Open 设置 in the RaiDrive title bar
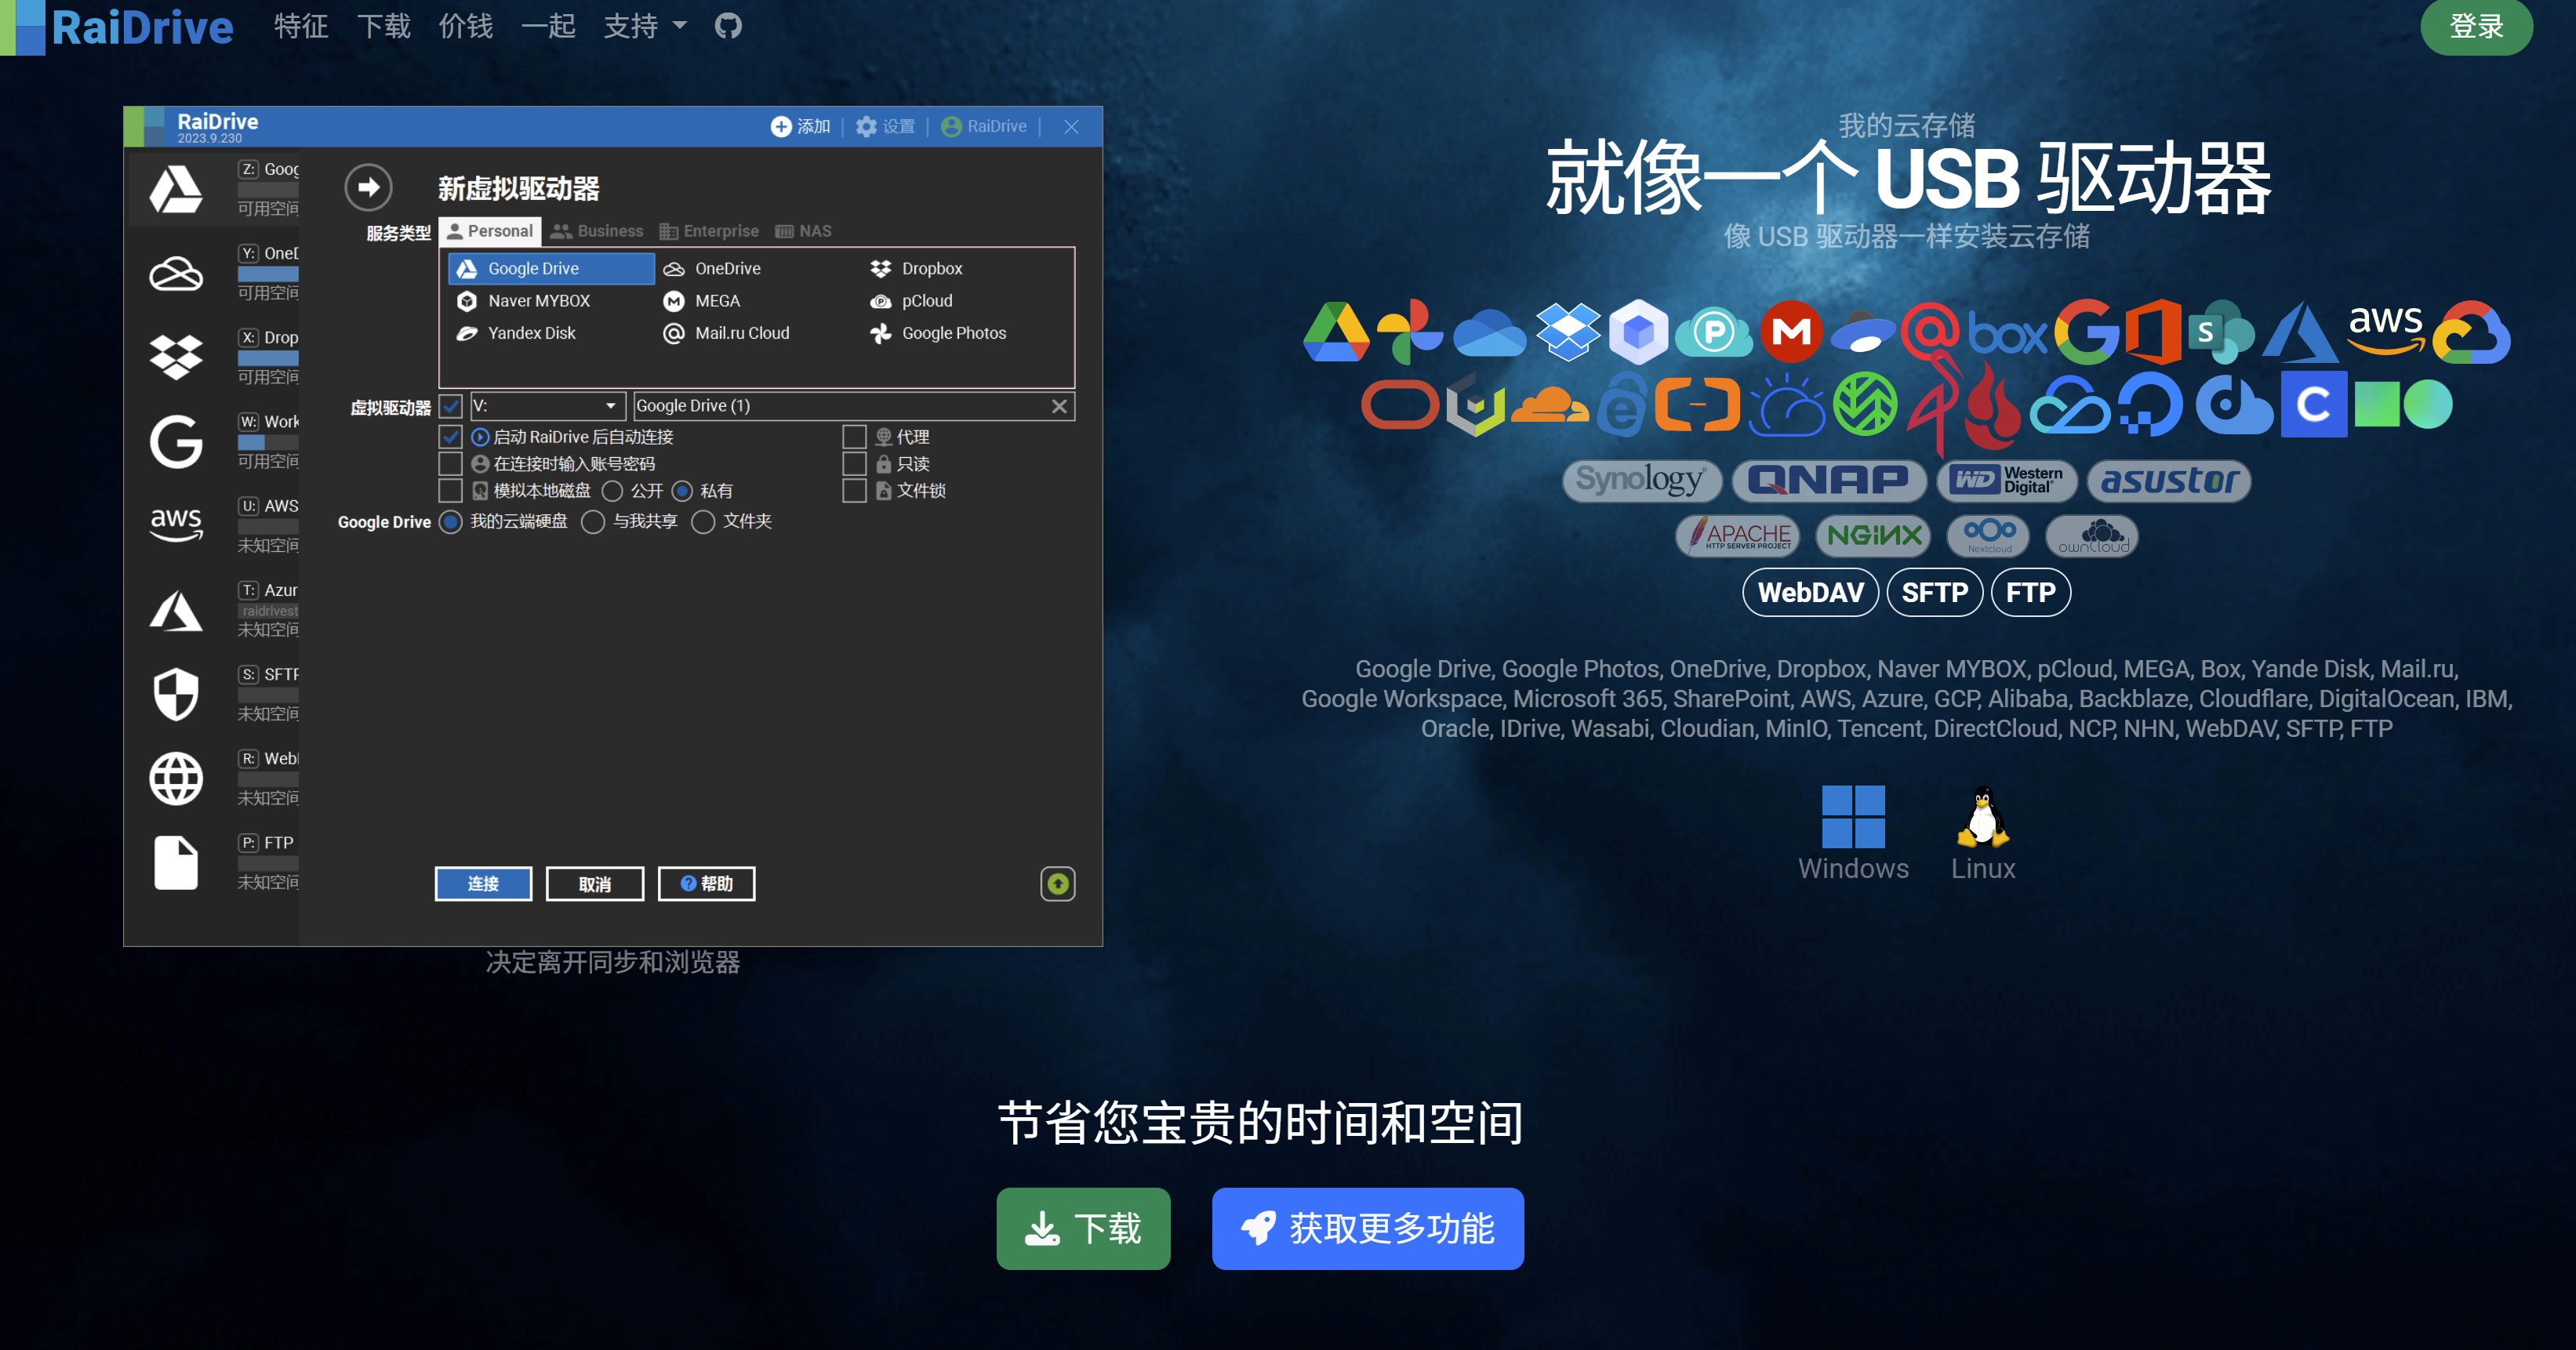This screenshot has width=2576, height=1350. [885, 126]
